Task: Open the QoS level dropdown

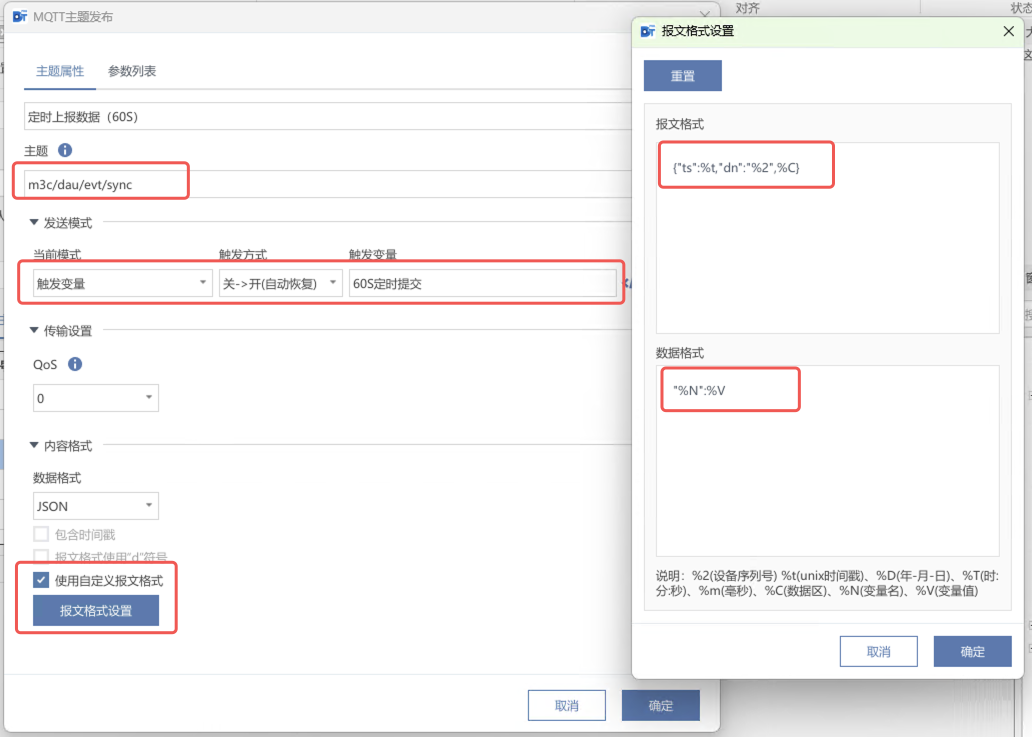Action: click(96, 398)
